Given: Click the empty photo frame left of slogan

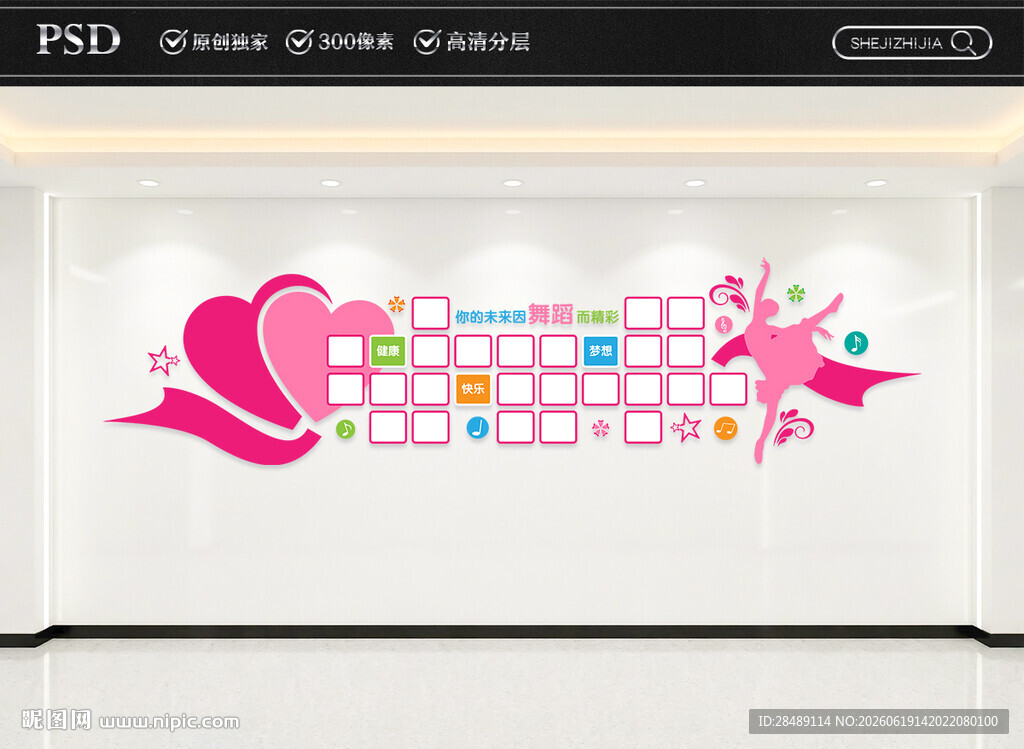Looking at the screenshot, I should (x=430, y=313).
